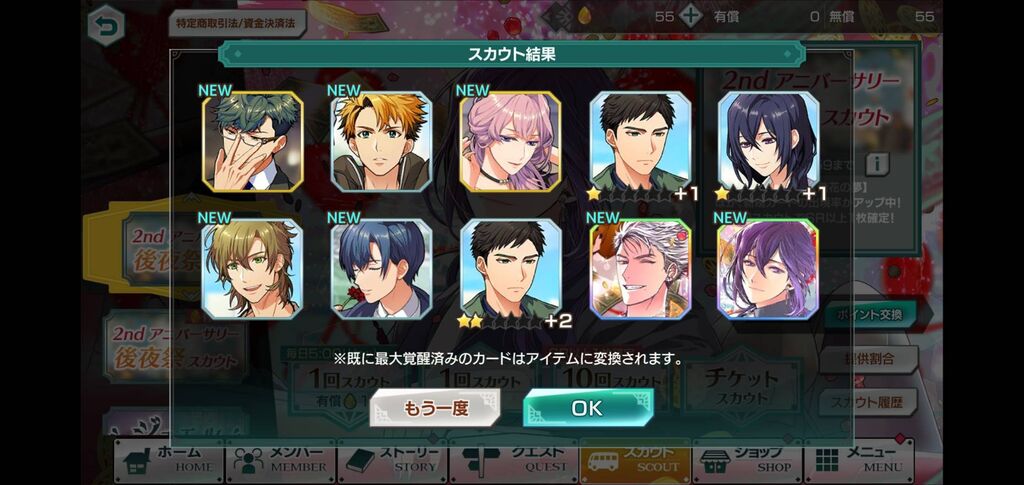
Task: Go to HOME in the bottom bar
Action: tap(170, 461)
